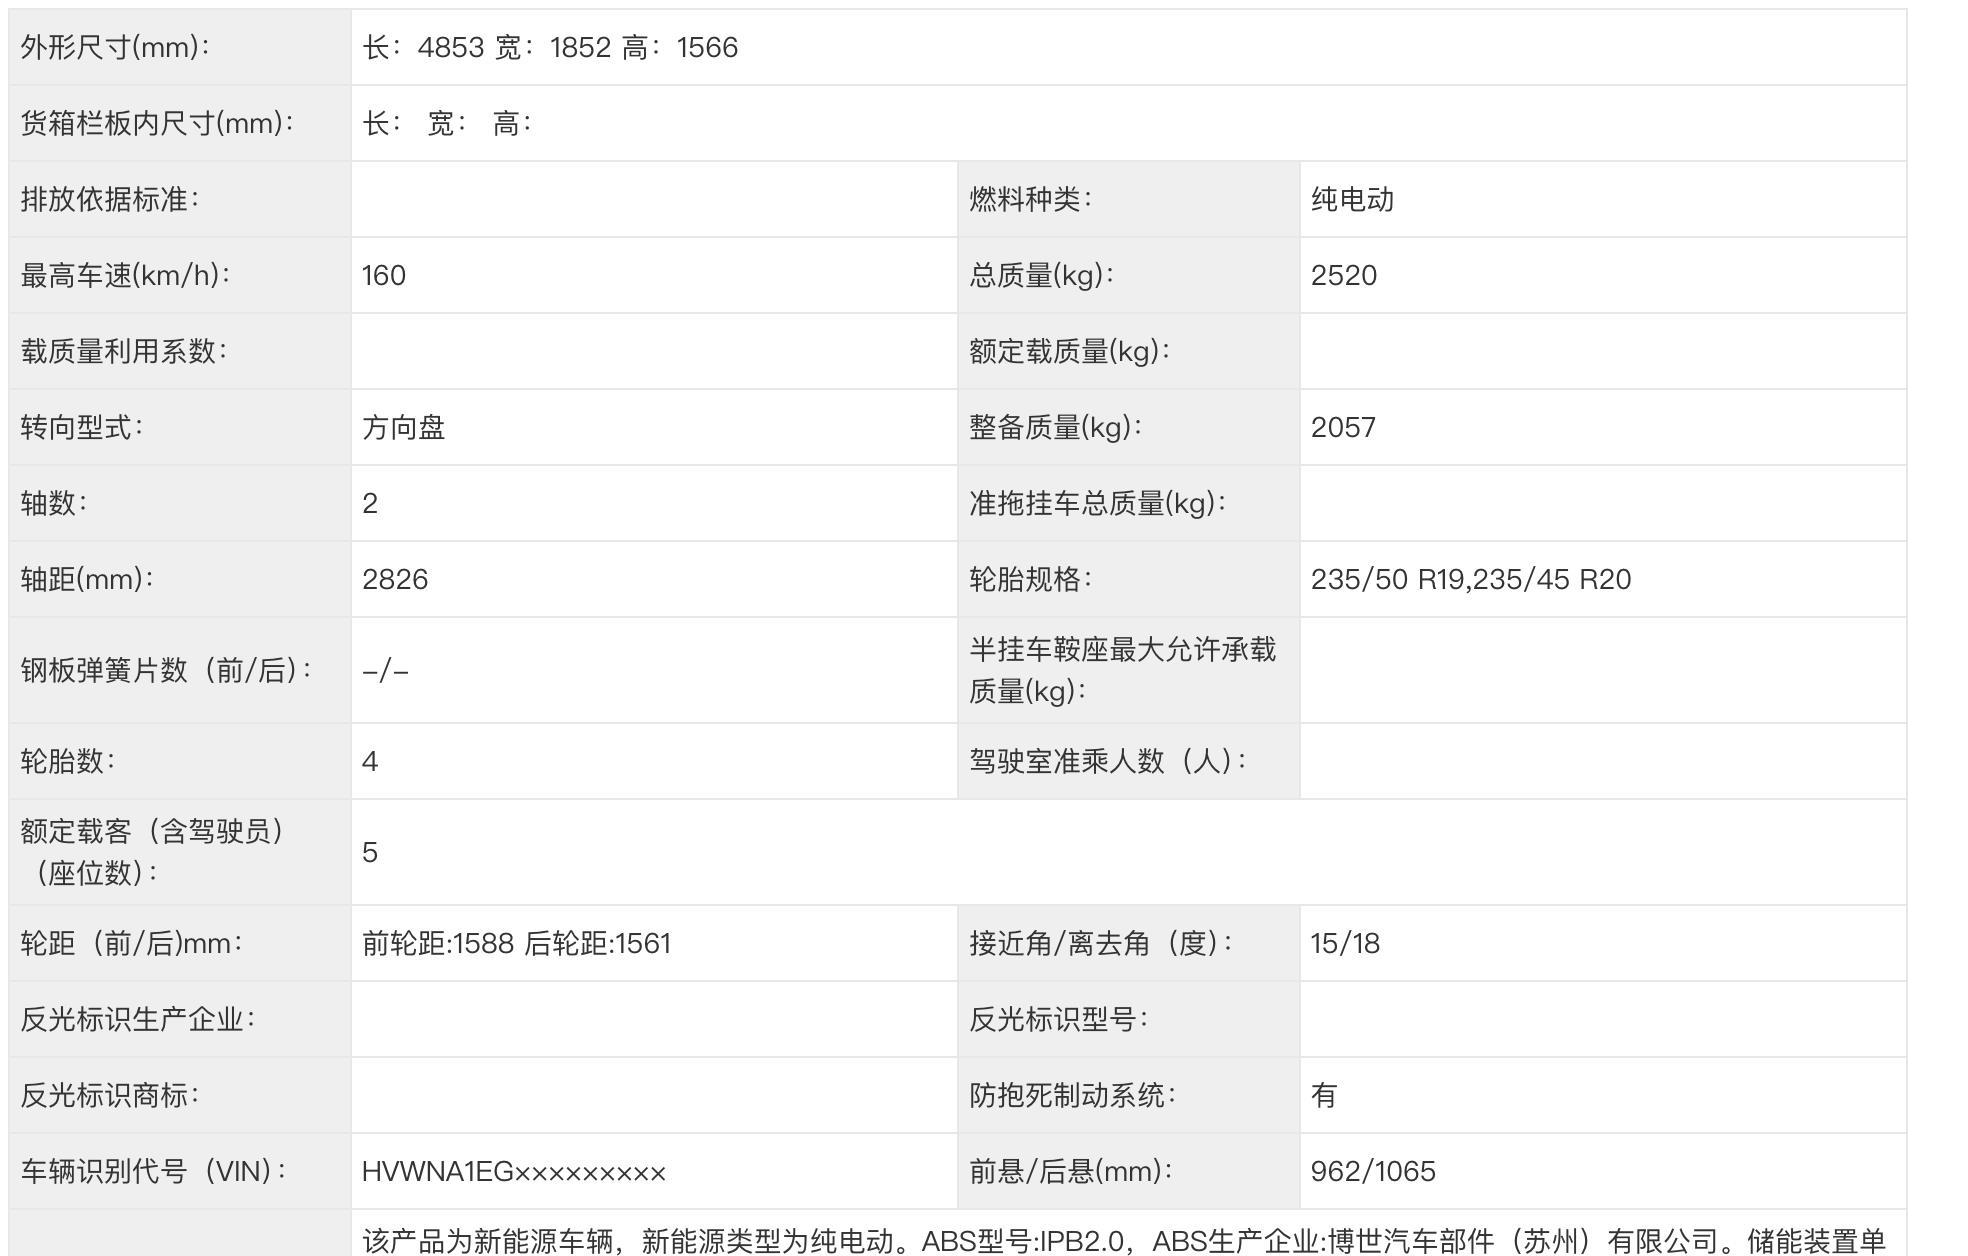Screen dimensions: 1968x1256
Task: Click the 最高车速 value 160
Action: (x=384, y=276)
